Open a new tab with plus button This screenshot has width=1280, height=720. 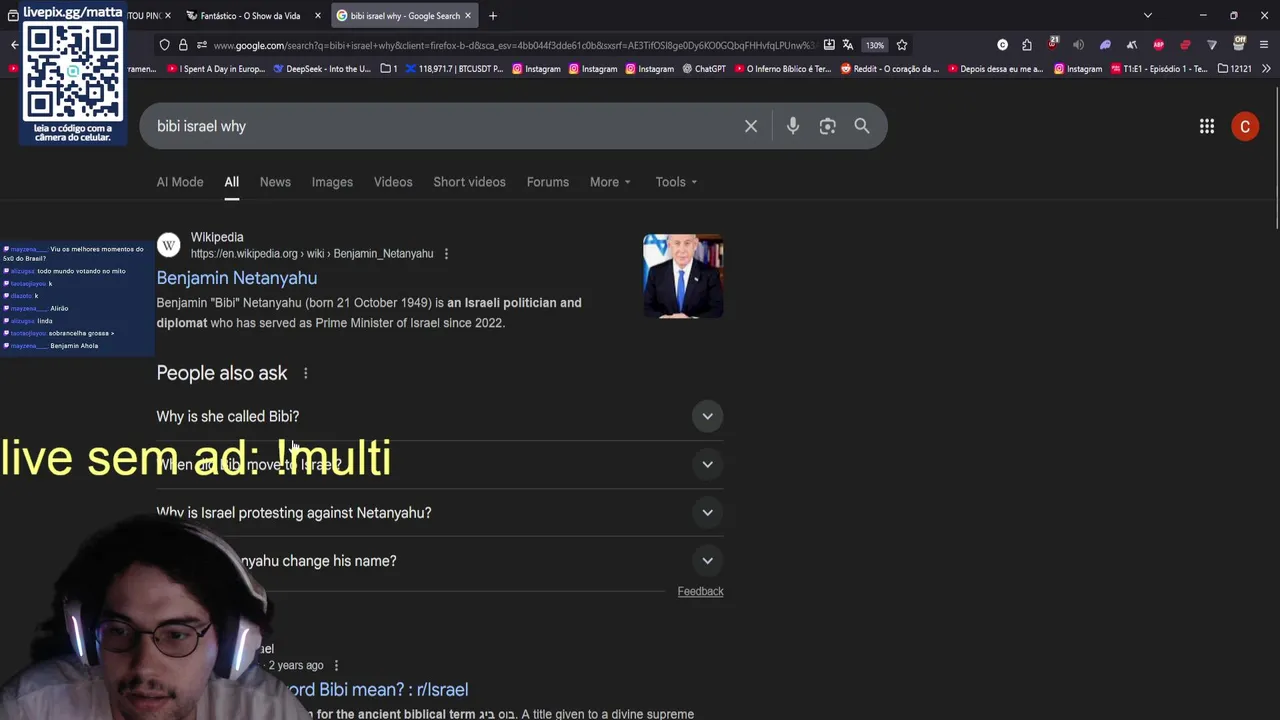[x=493, y=16]
